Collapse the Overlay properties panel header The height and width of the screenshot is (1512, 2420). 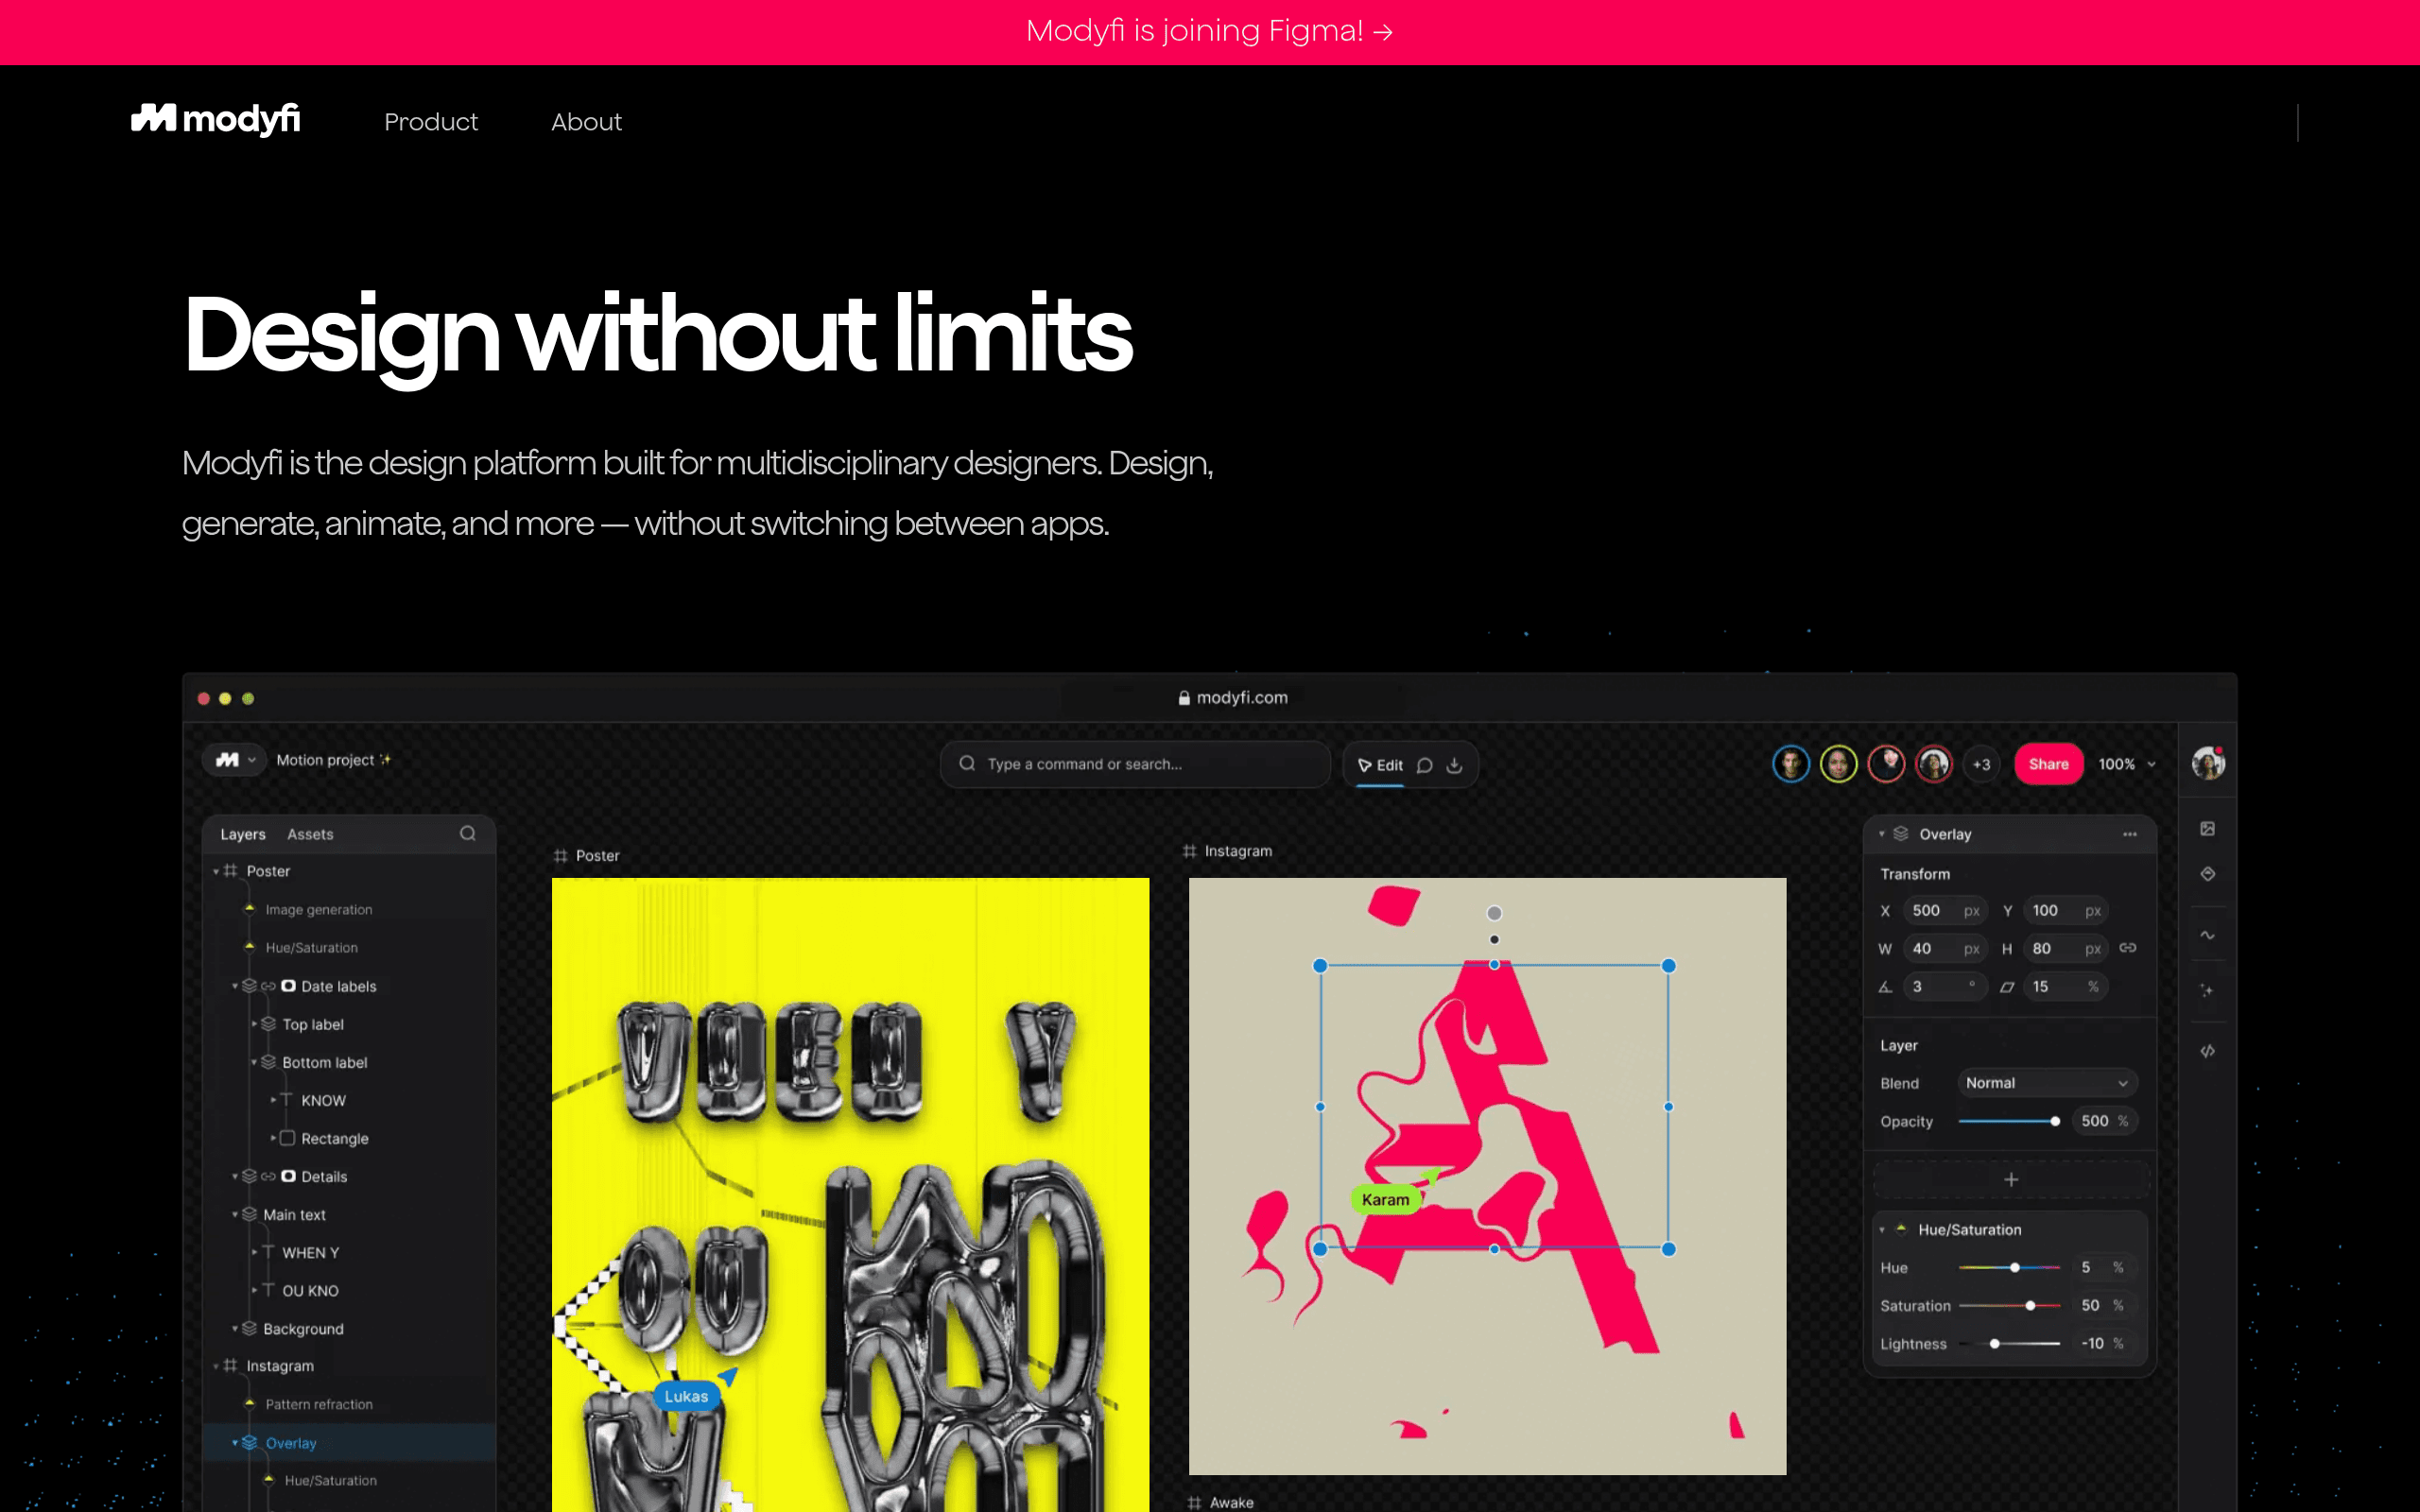point(1882,834)
